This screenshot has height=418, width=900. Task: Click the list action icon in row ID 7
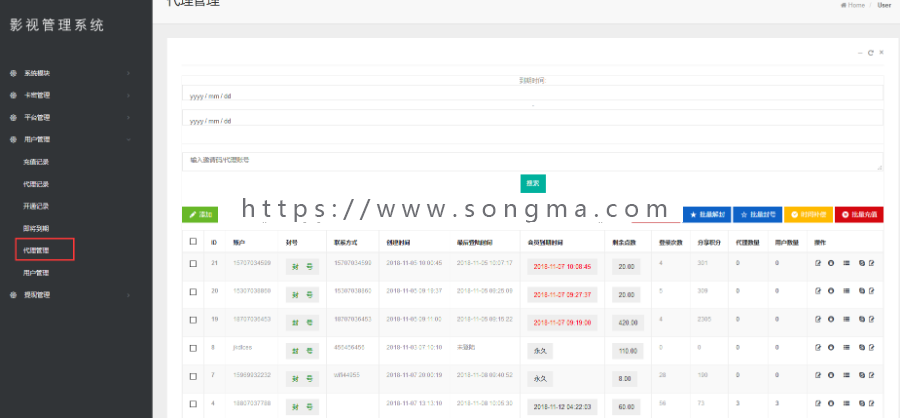point(846,376)
